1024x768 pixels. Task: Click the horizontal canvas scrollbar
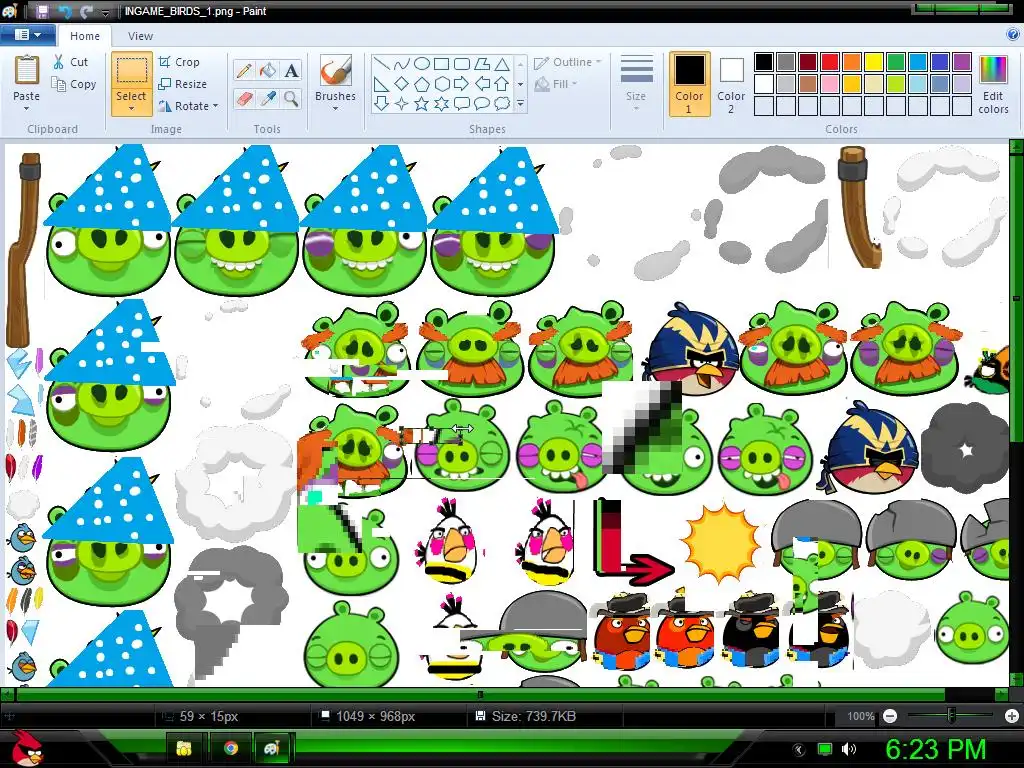click(x=480, y=694)
